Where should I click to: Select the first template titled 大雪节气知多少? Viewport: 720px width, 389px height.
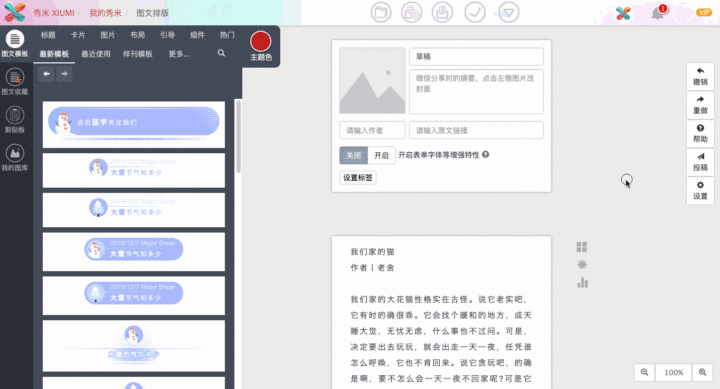tap(134, 170)
